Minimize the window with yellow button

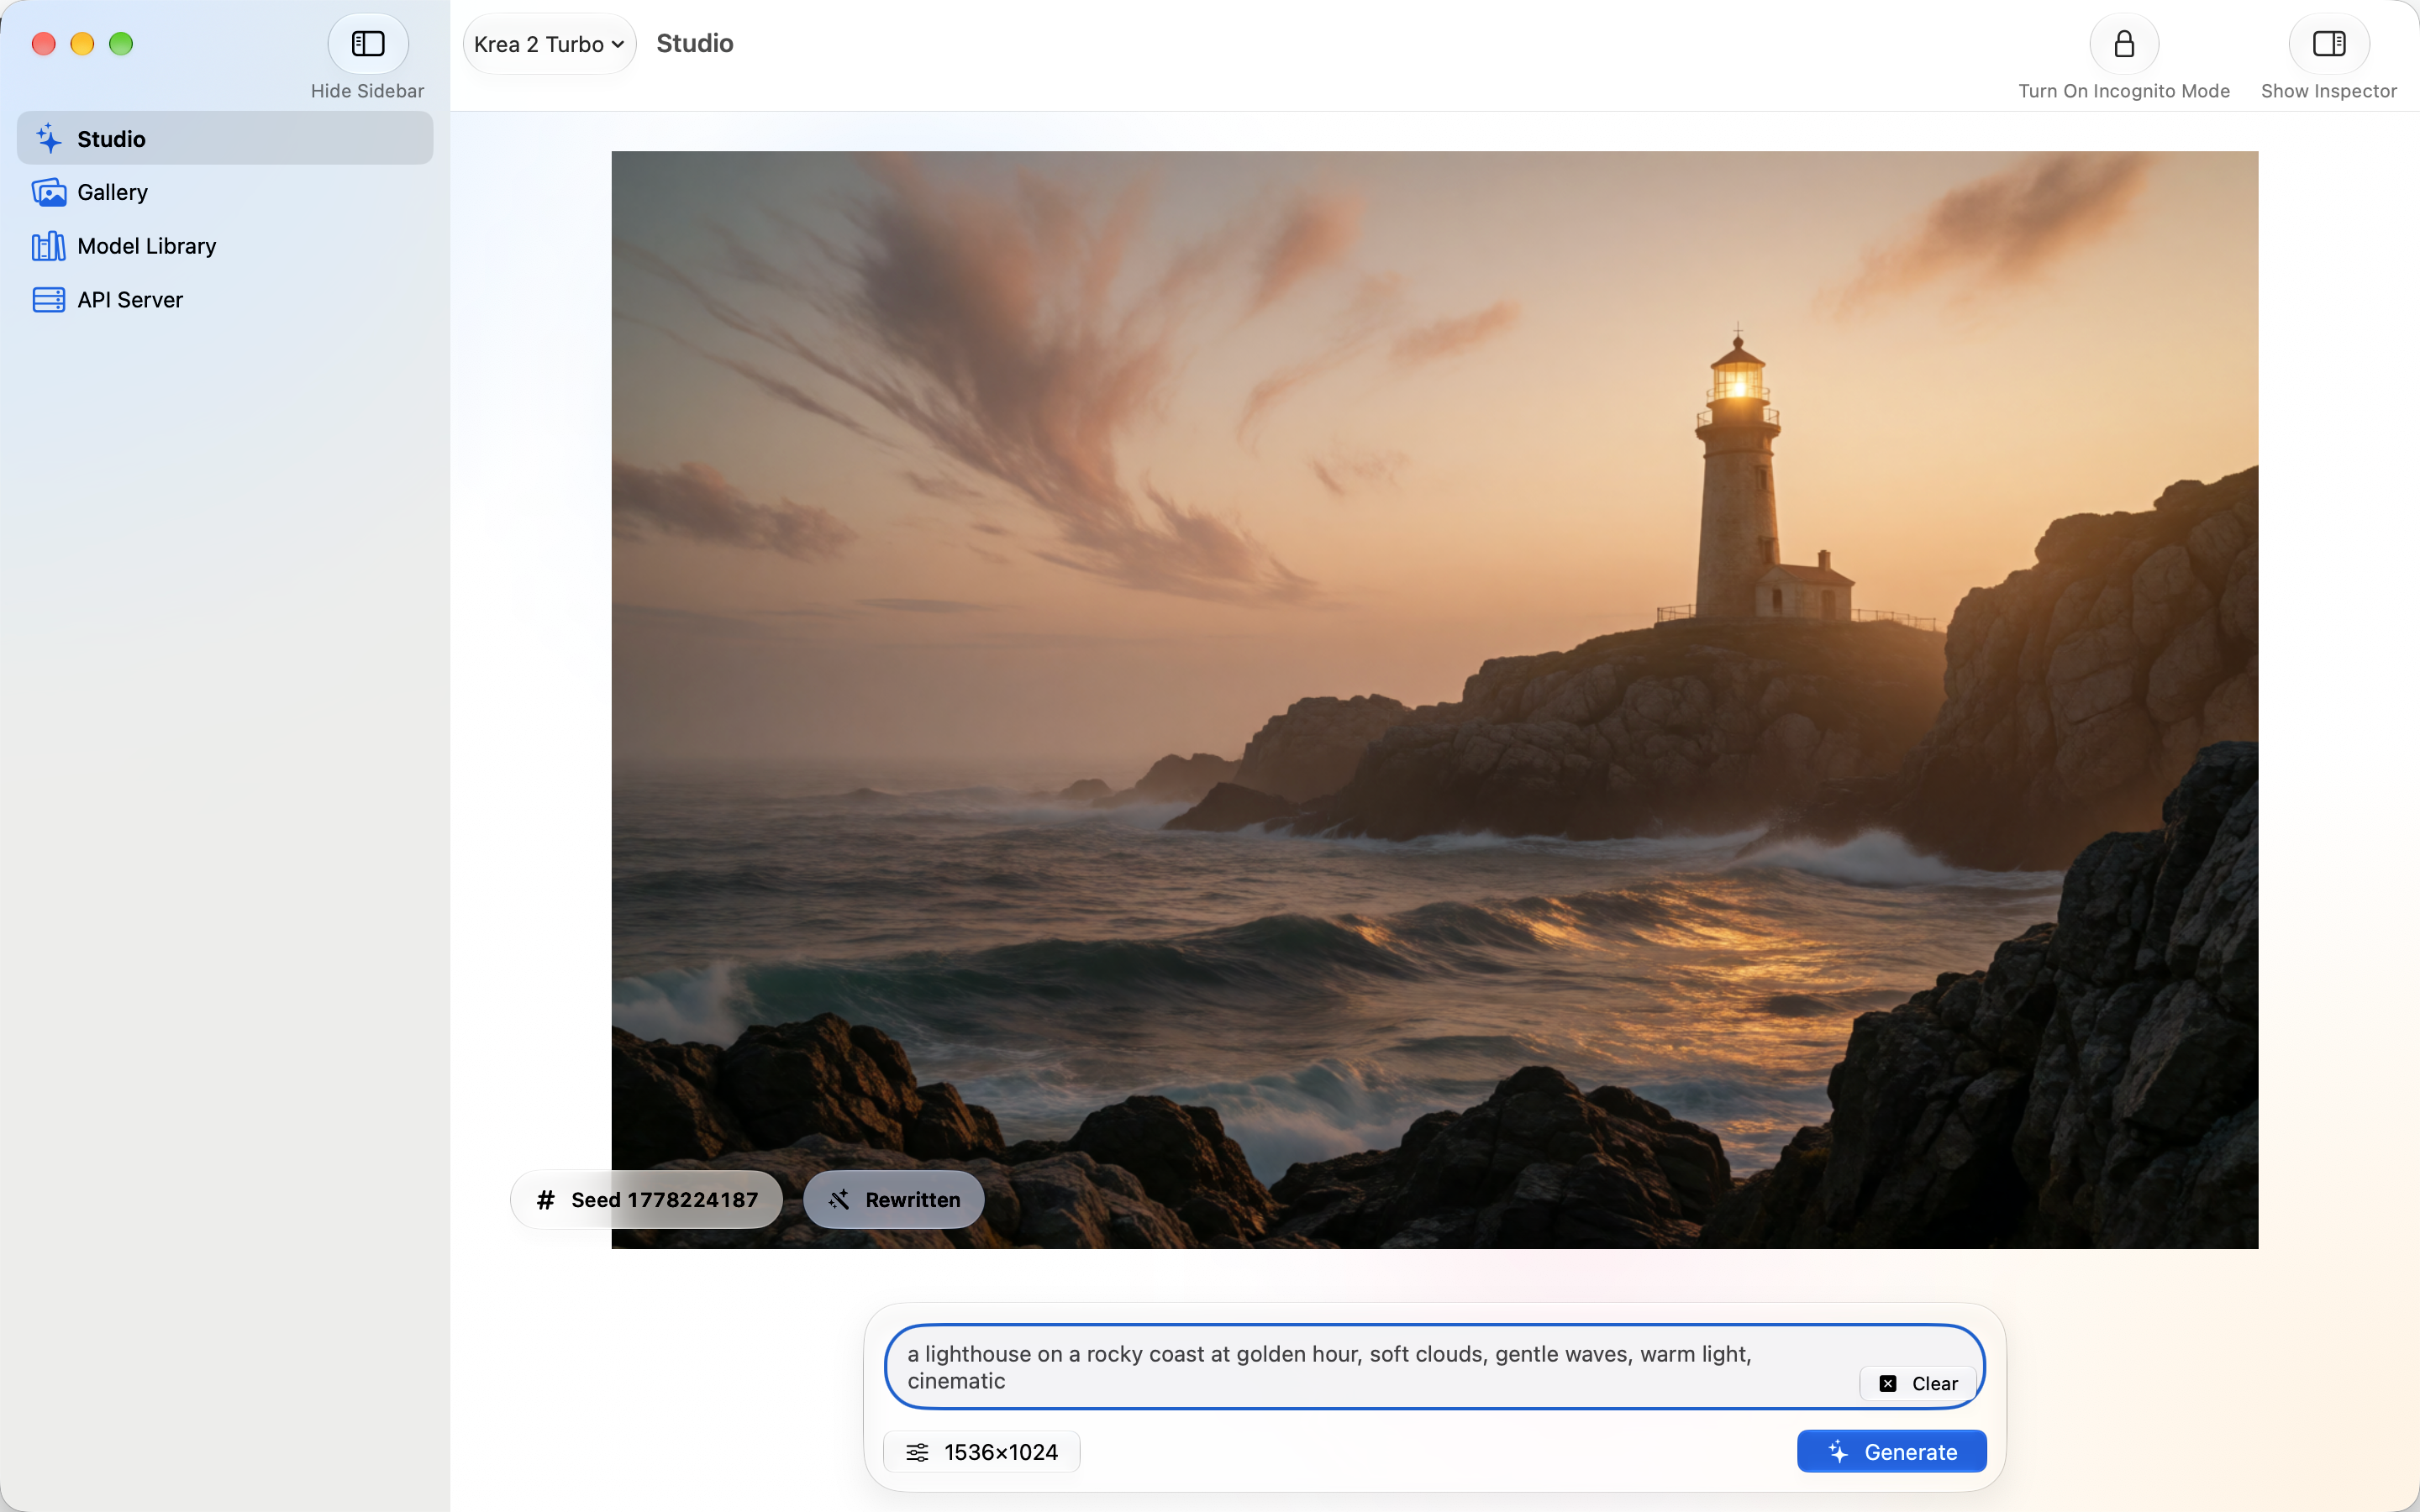click(83, 44)
